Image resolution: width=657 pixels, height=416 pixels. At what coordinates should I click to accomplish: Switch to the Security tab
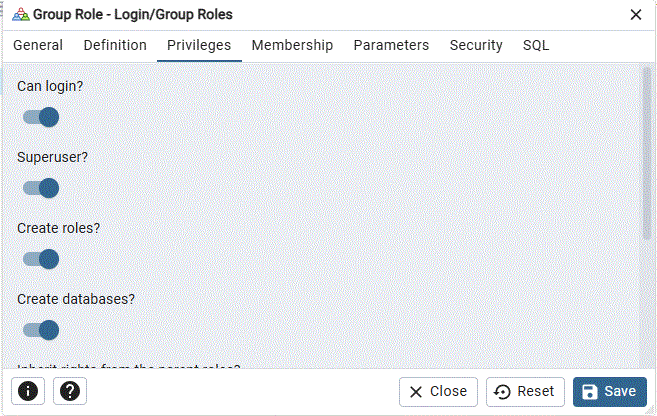476,45
